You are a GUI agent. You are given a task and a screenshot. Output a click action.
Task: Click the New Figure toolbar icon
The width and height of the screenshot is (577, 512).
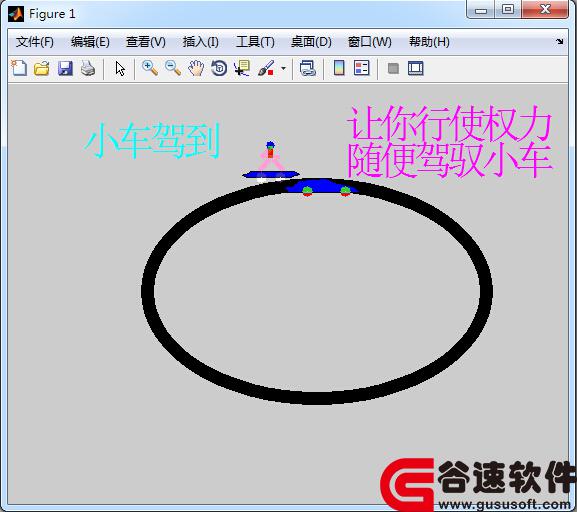(19, 68)
